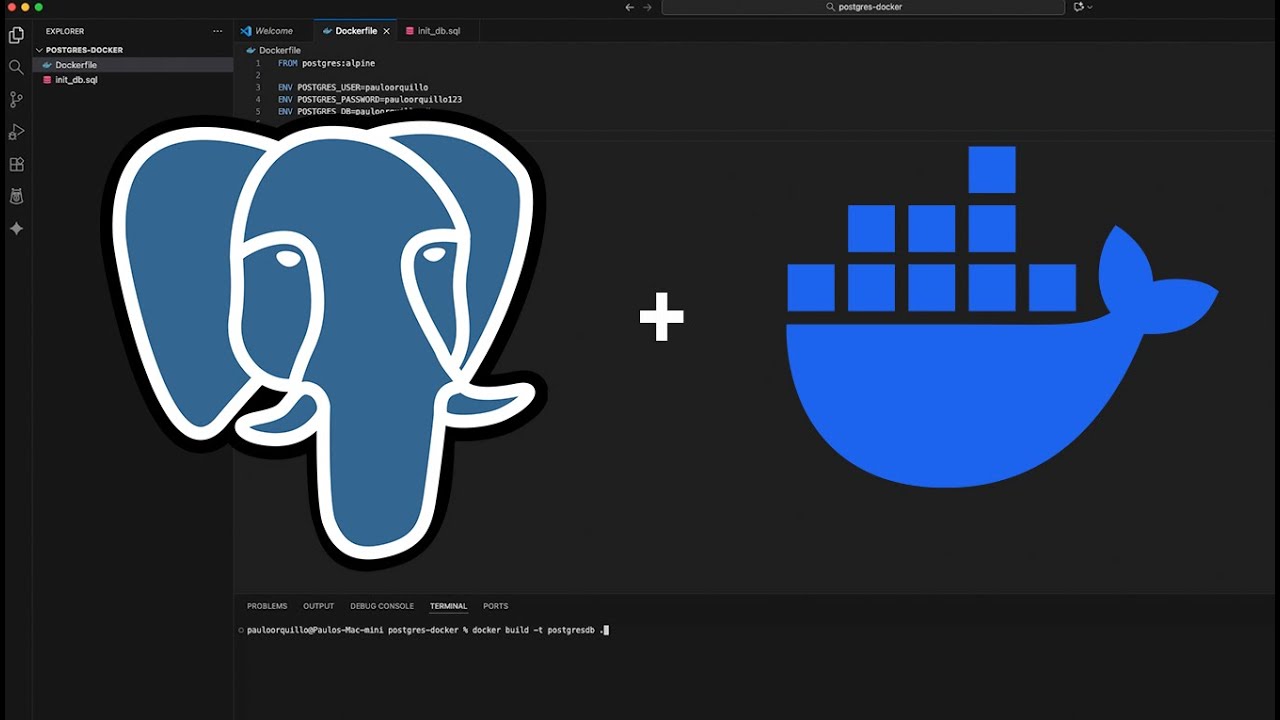Screen dimensions: 1280x720
Task: Click the 'ENV POSTGRES_USER=pauloorquillo' line
Action: pos(353,87)
